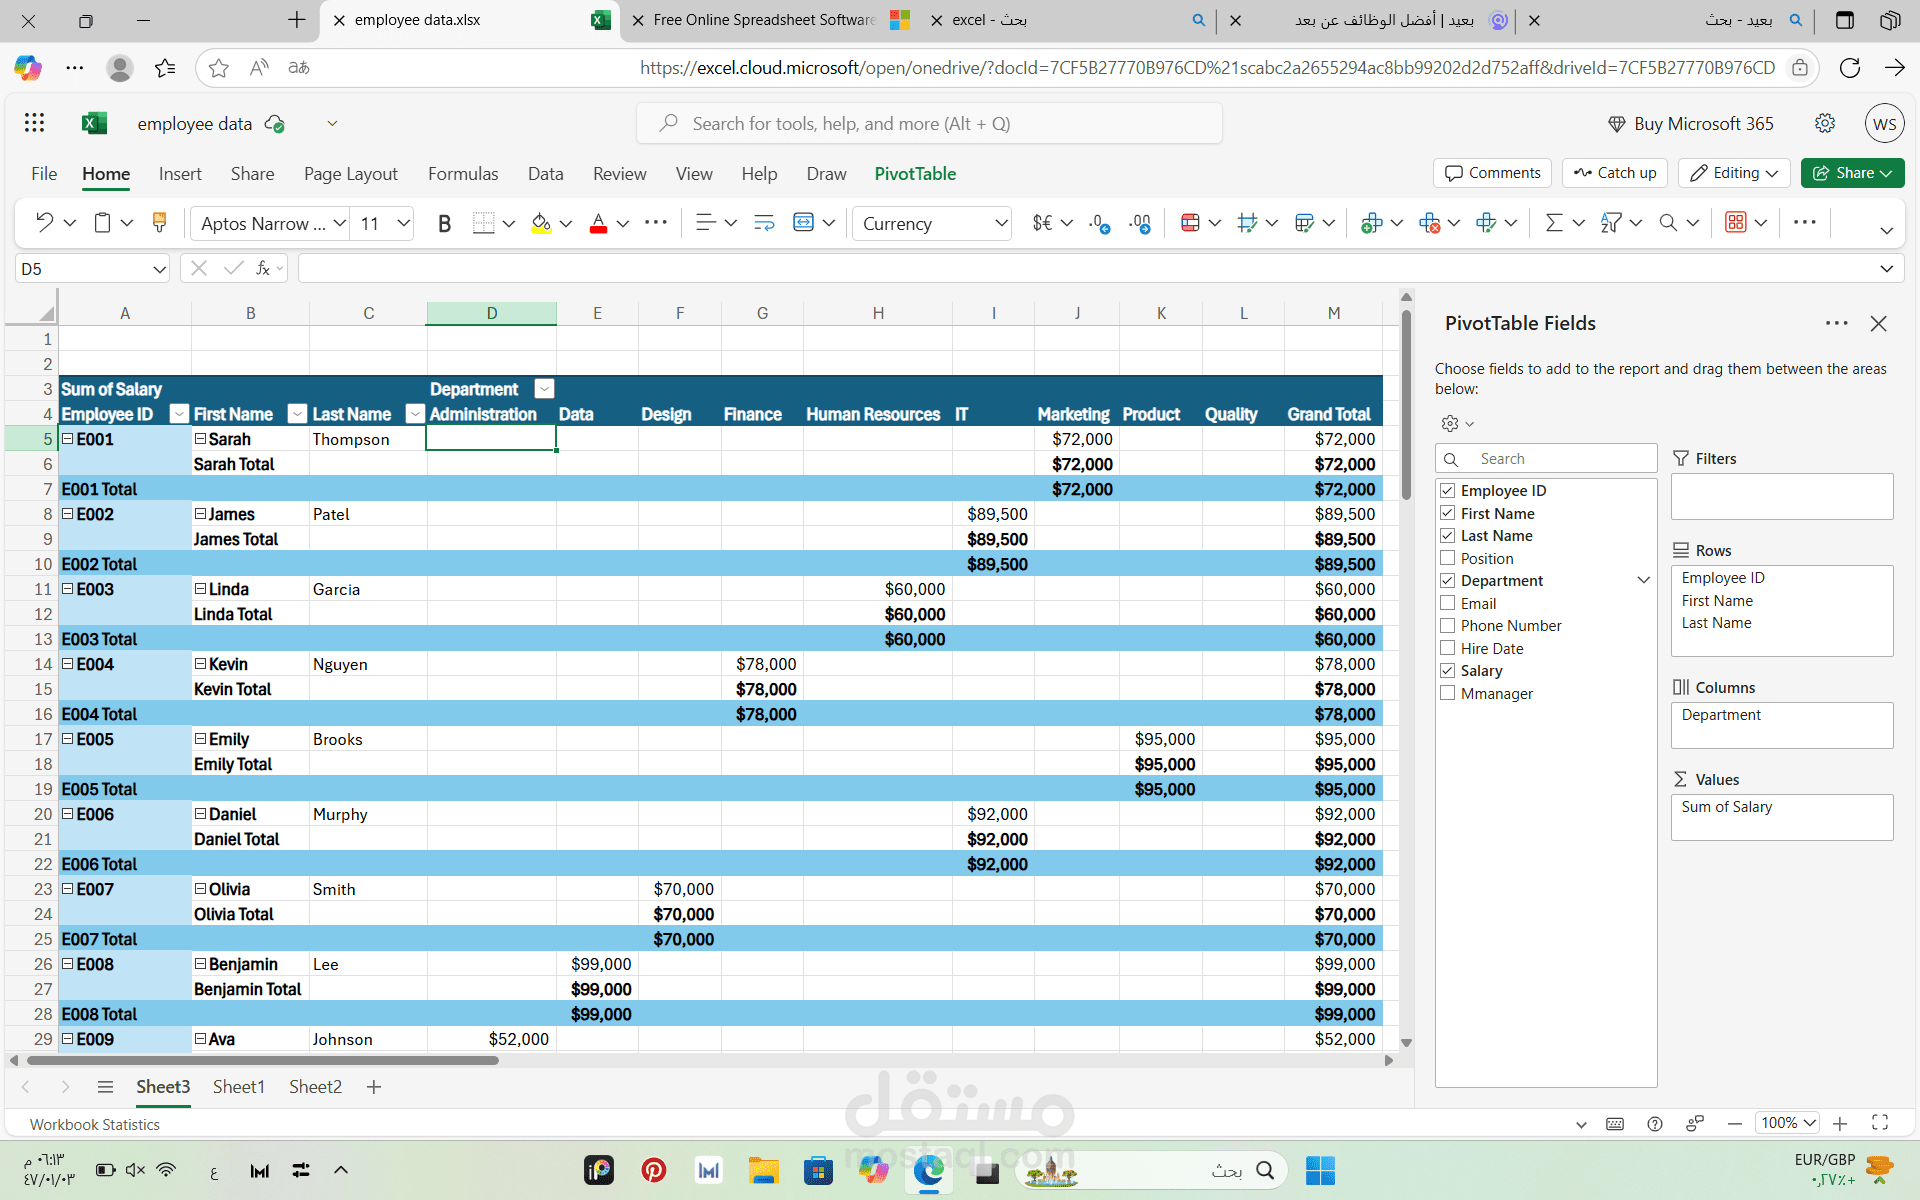Screen dimensions: 1920x1200
Task: Click the Delete cells icon
Action: [x=1429, y=223]
